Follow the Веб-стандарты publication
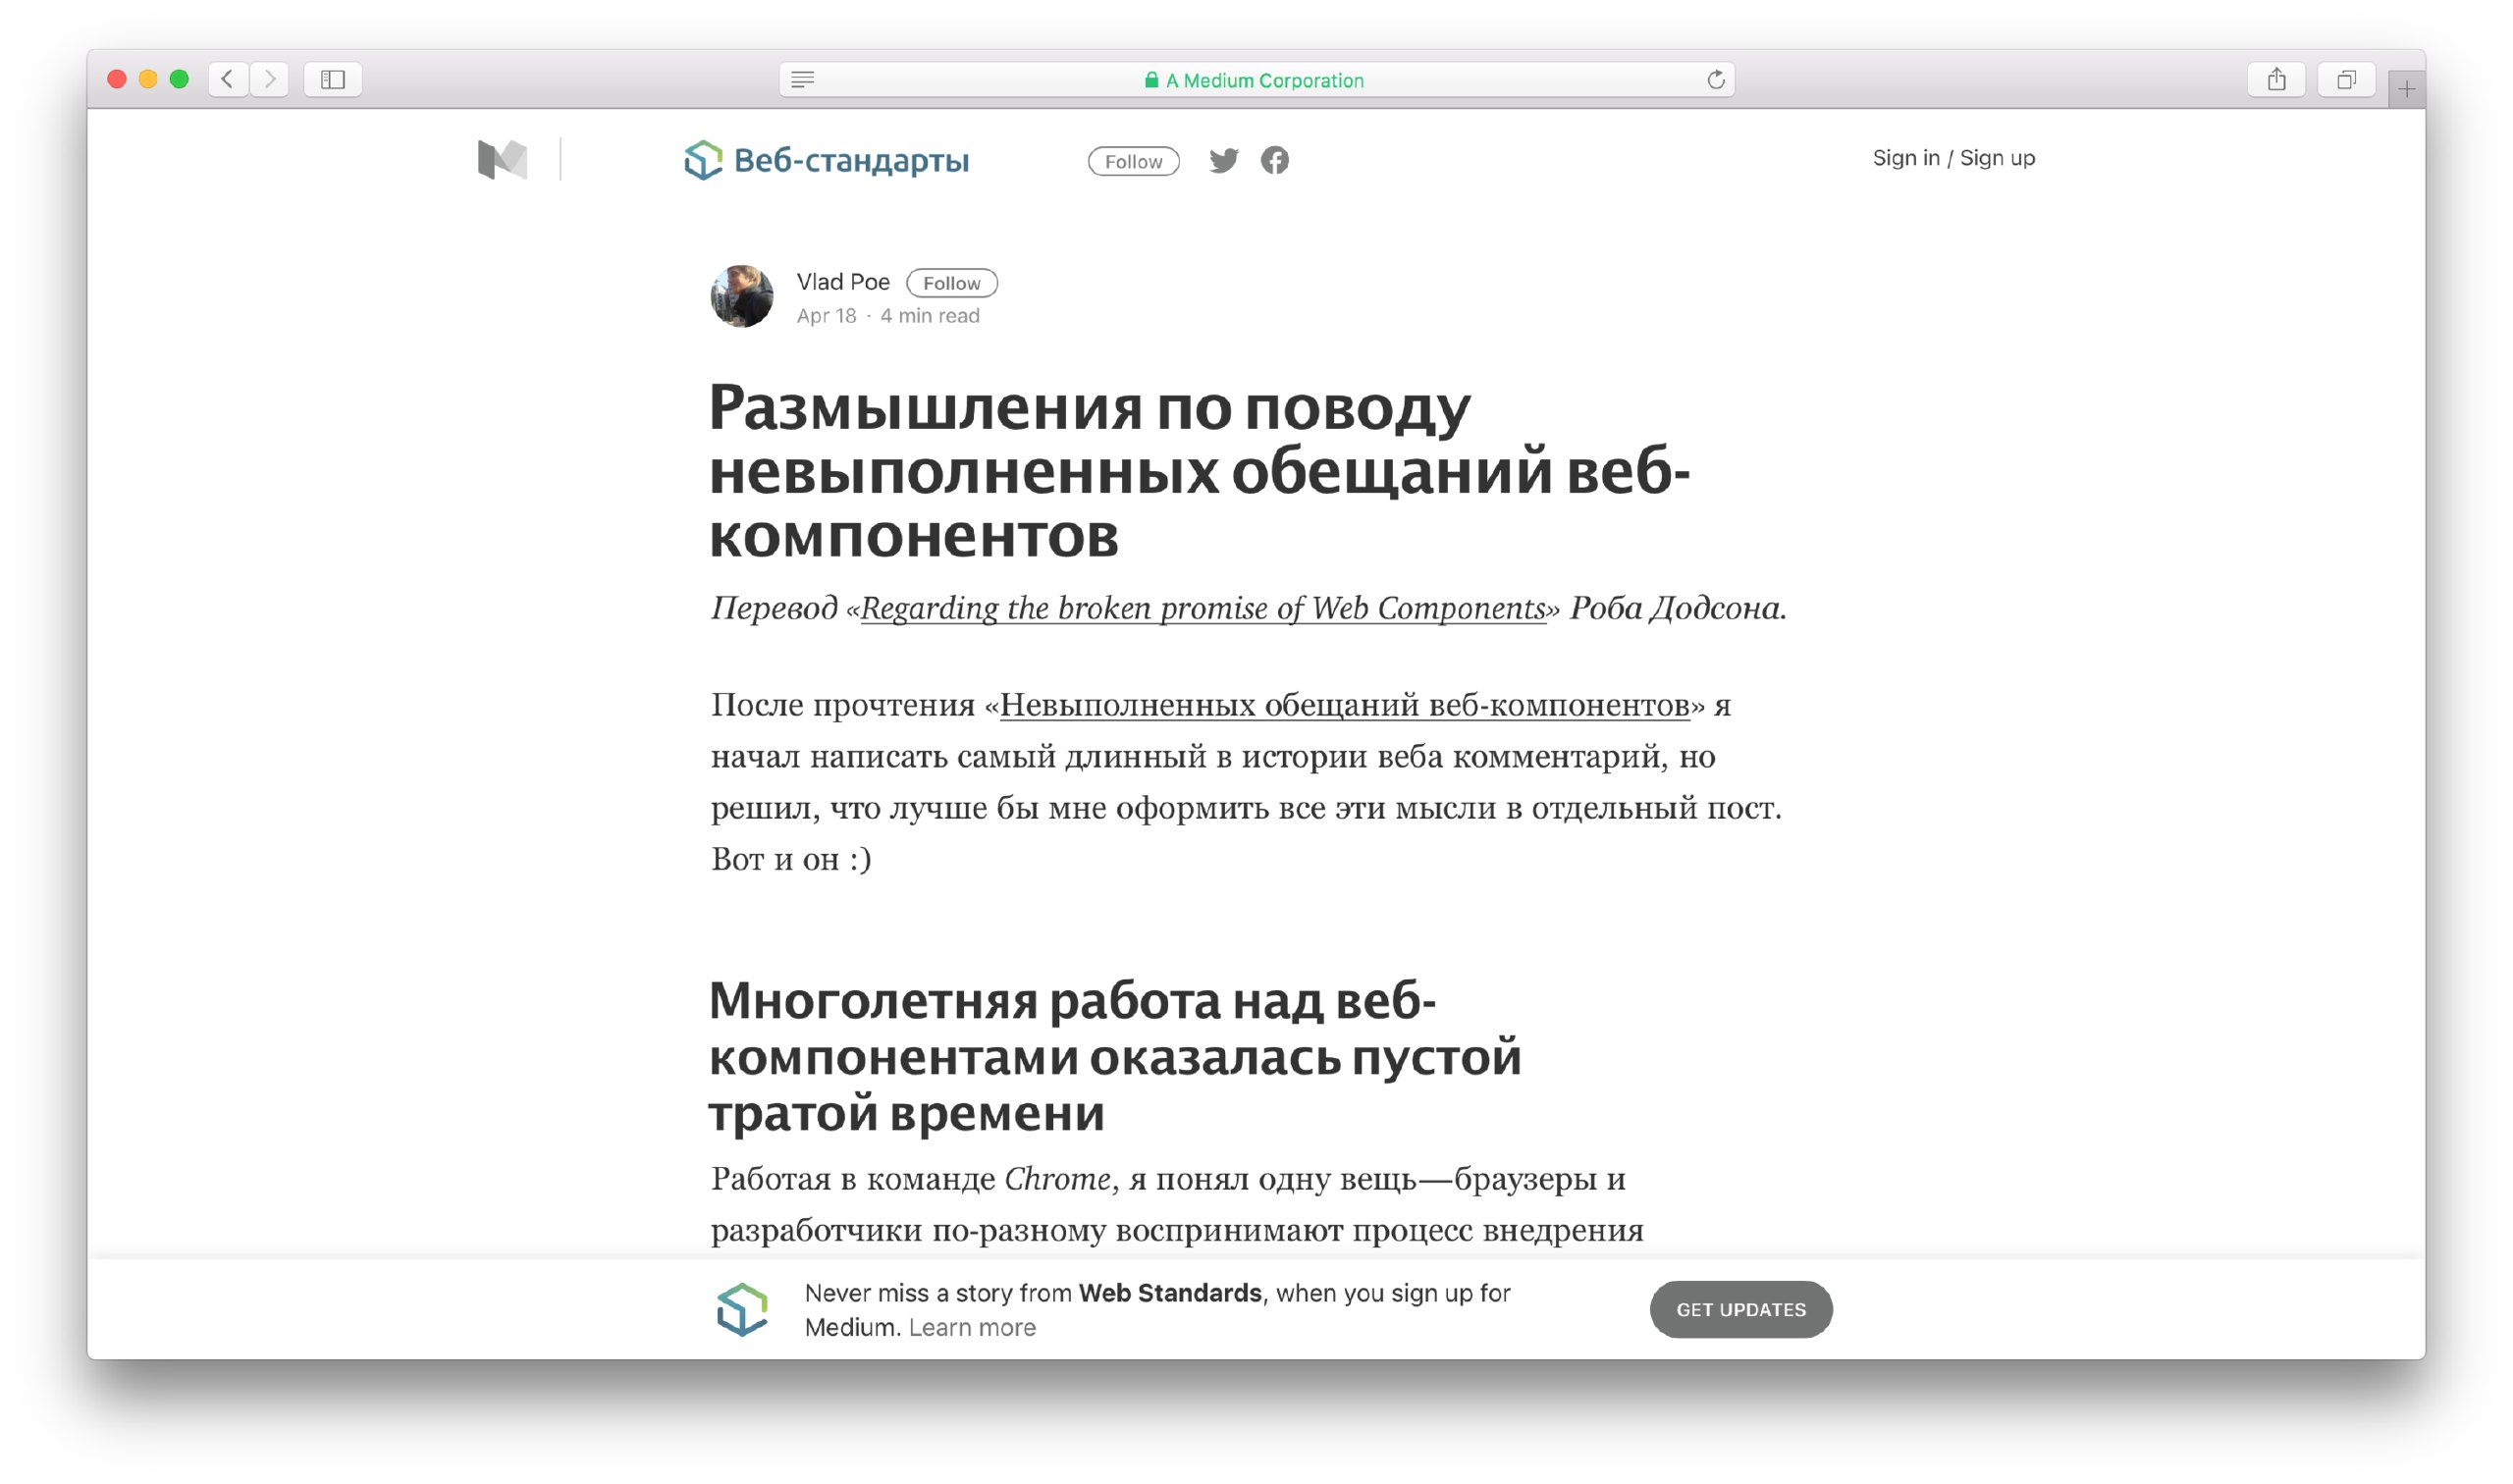The width and height of the screenshot is (2513, 1484). (x=1134, y=161)
